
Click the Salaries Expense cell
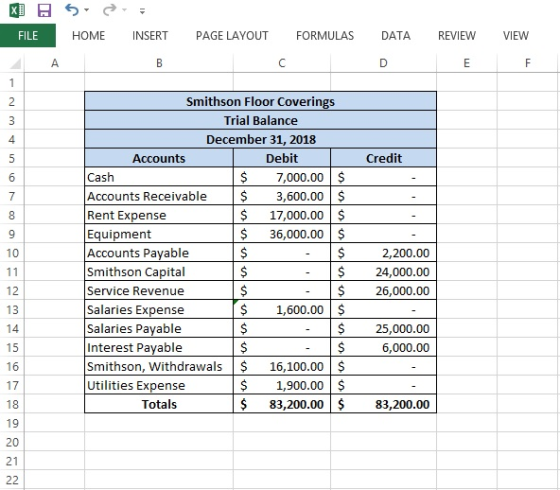(159, 310)
